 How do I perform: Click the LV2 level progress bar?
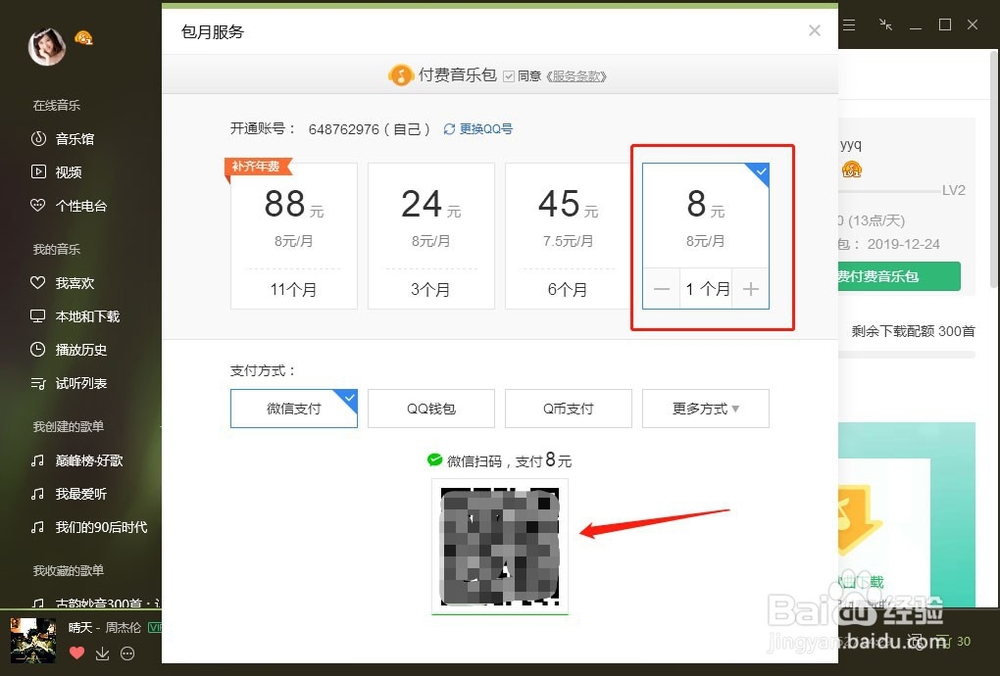[x=890, y=191]
